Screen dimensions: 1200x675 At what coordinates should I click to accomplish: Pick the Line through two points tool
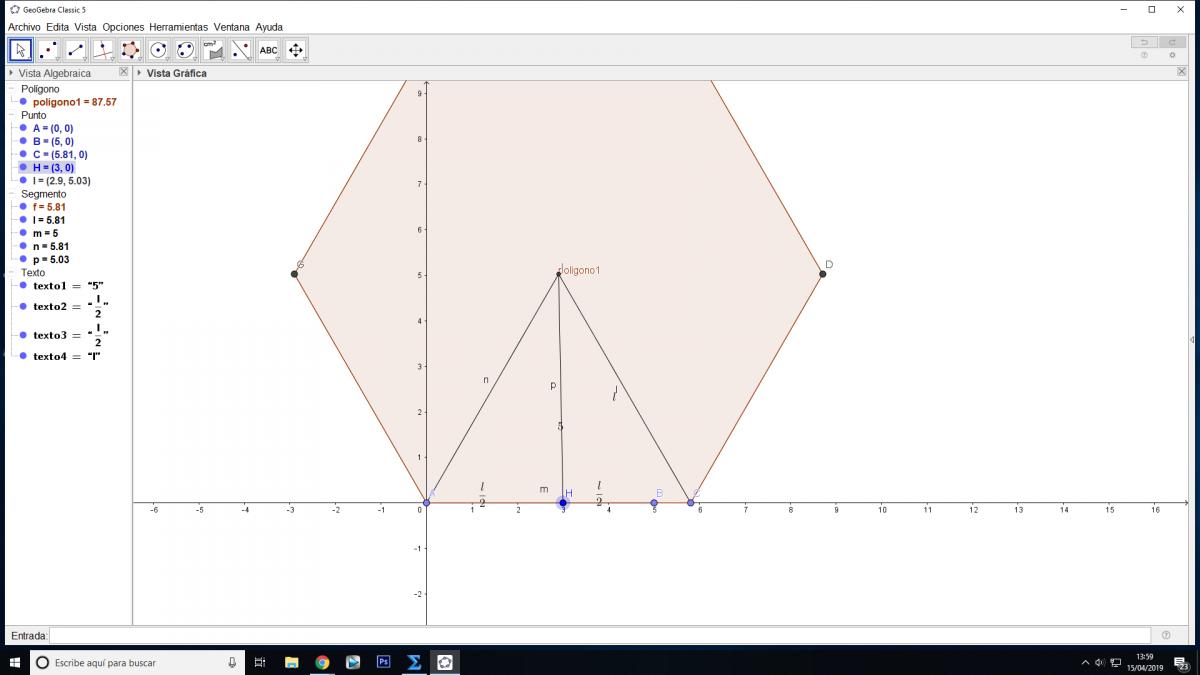click(76, 50)
